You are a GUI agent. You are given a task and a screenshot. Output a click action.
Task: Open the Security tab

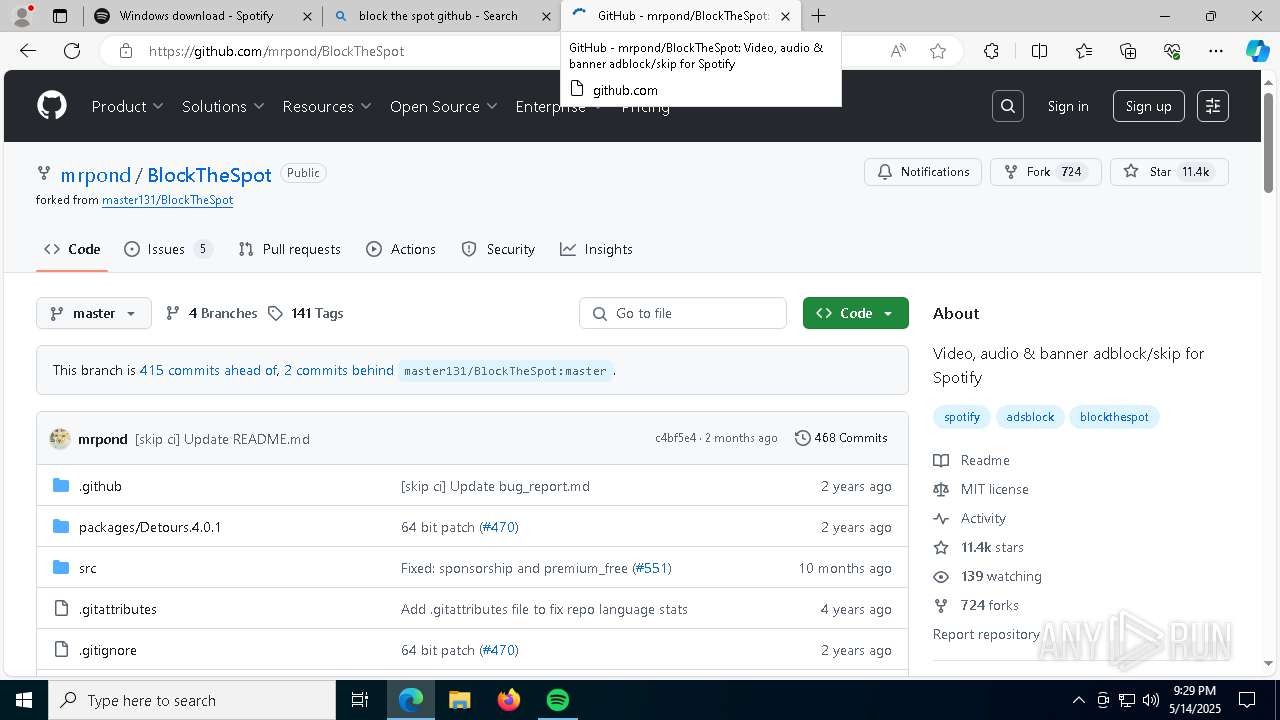[498, 249]
